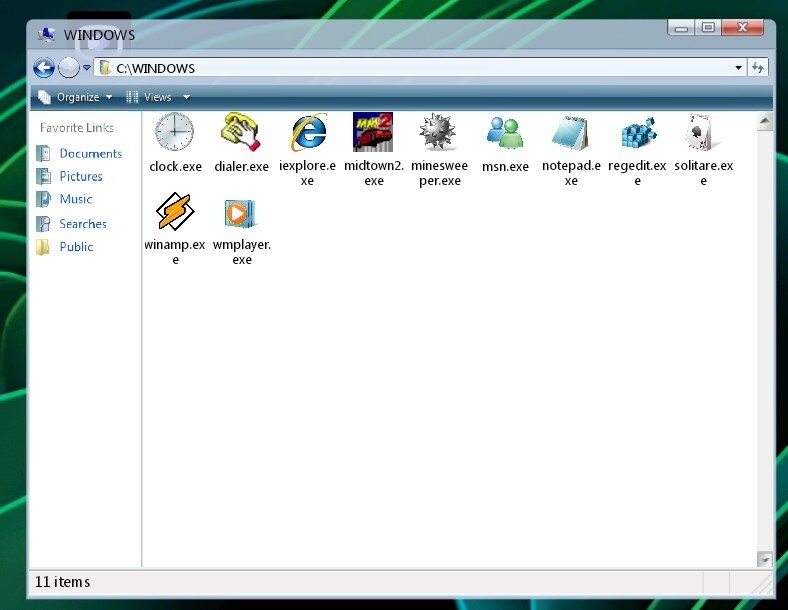Screen dimensions: 788x610
Task: Expand the Views dropdown arrow
Action: tap(186, 97)
